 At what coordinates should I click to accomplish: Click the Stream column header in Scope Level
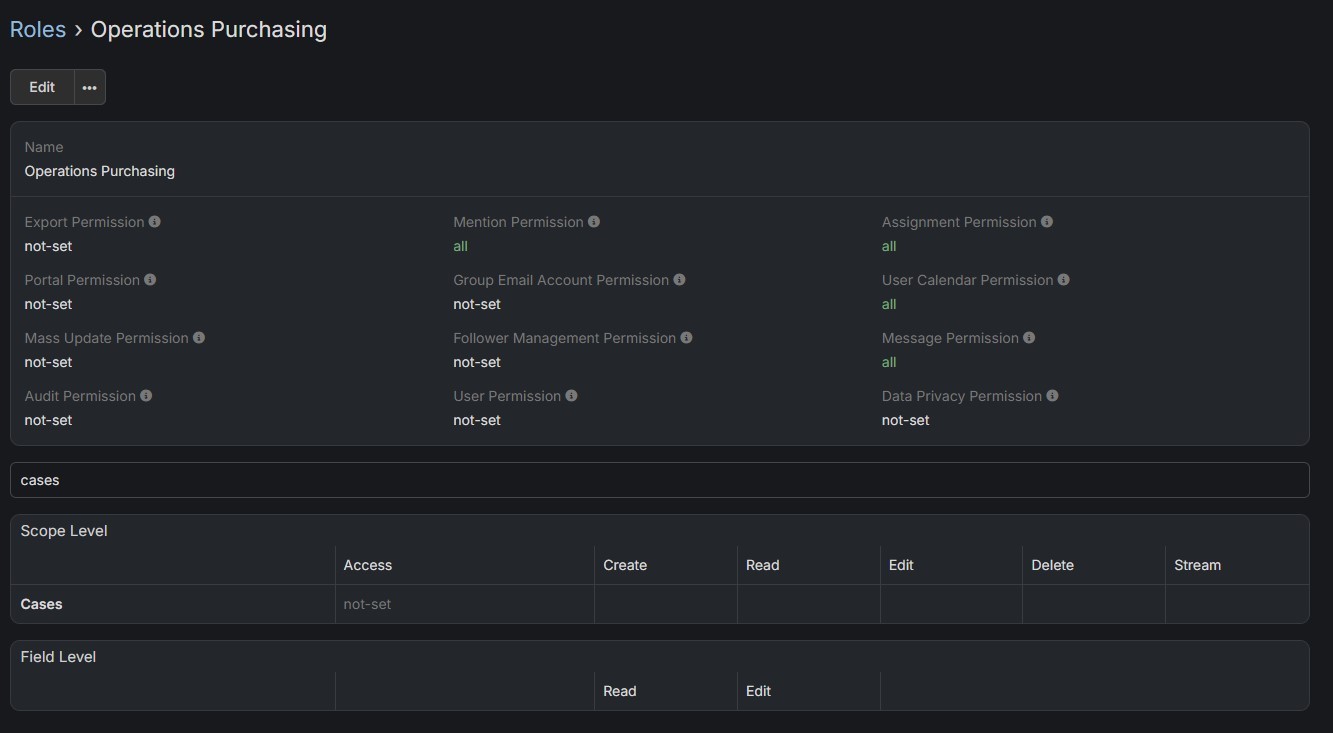click(x=1197, y=565)
